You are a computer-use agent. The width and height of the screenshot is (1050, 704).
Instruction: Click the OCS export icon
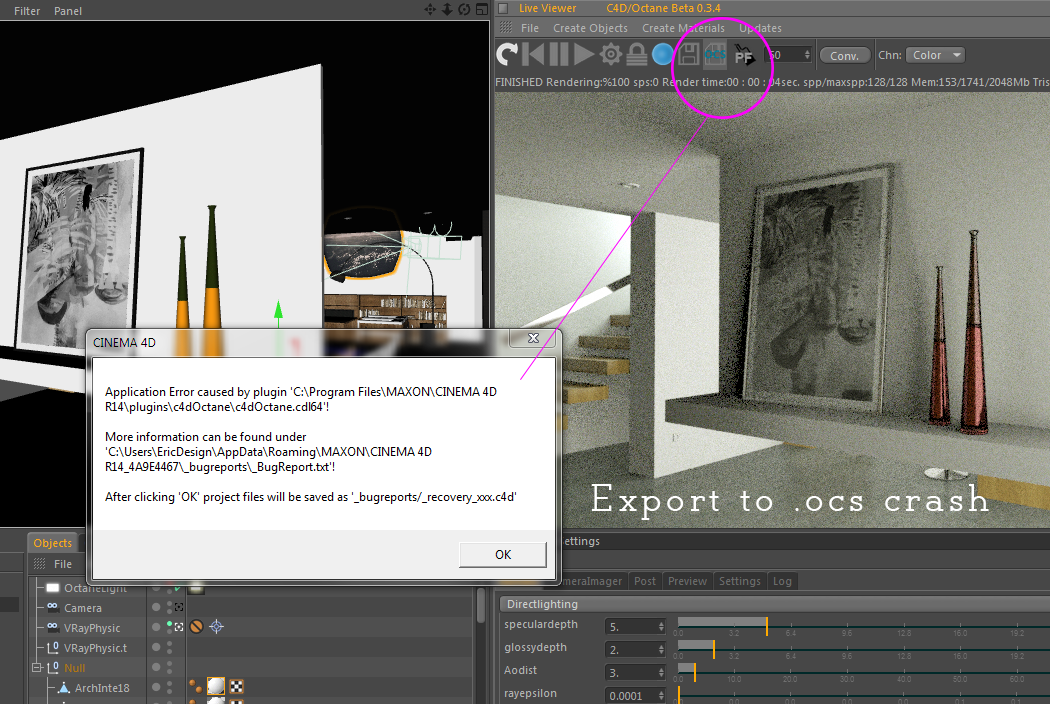715,54
